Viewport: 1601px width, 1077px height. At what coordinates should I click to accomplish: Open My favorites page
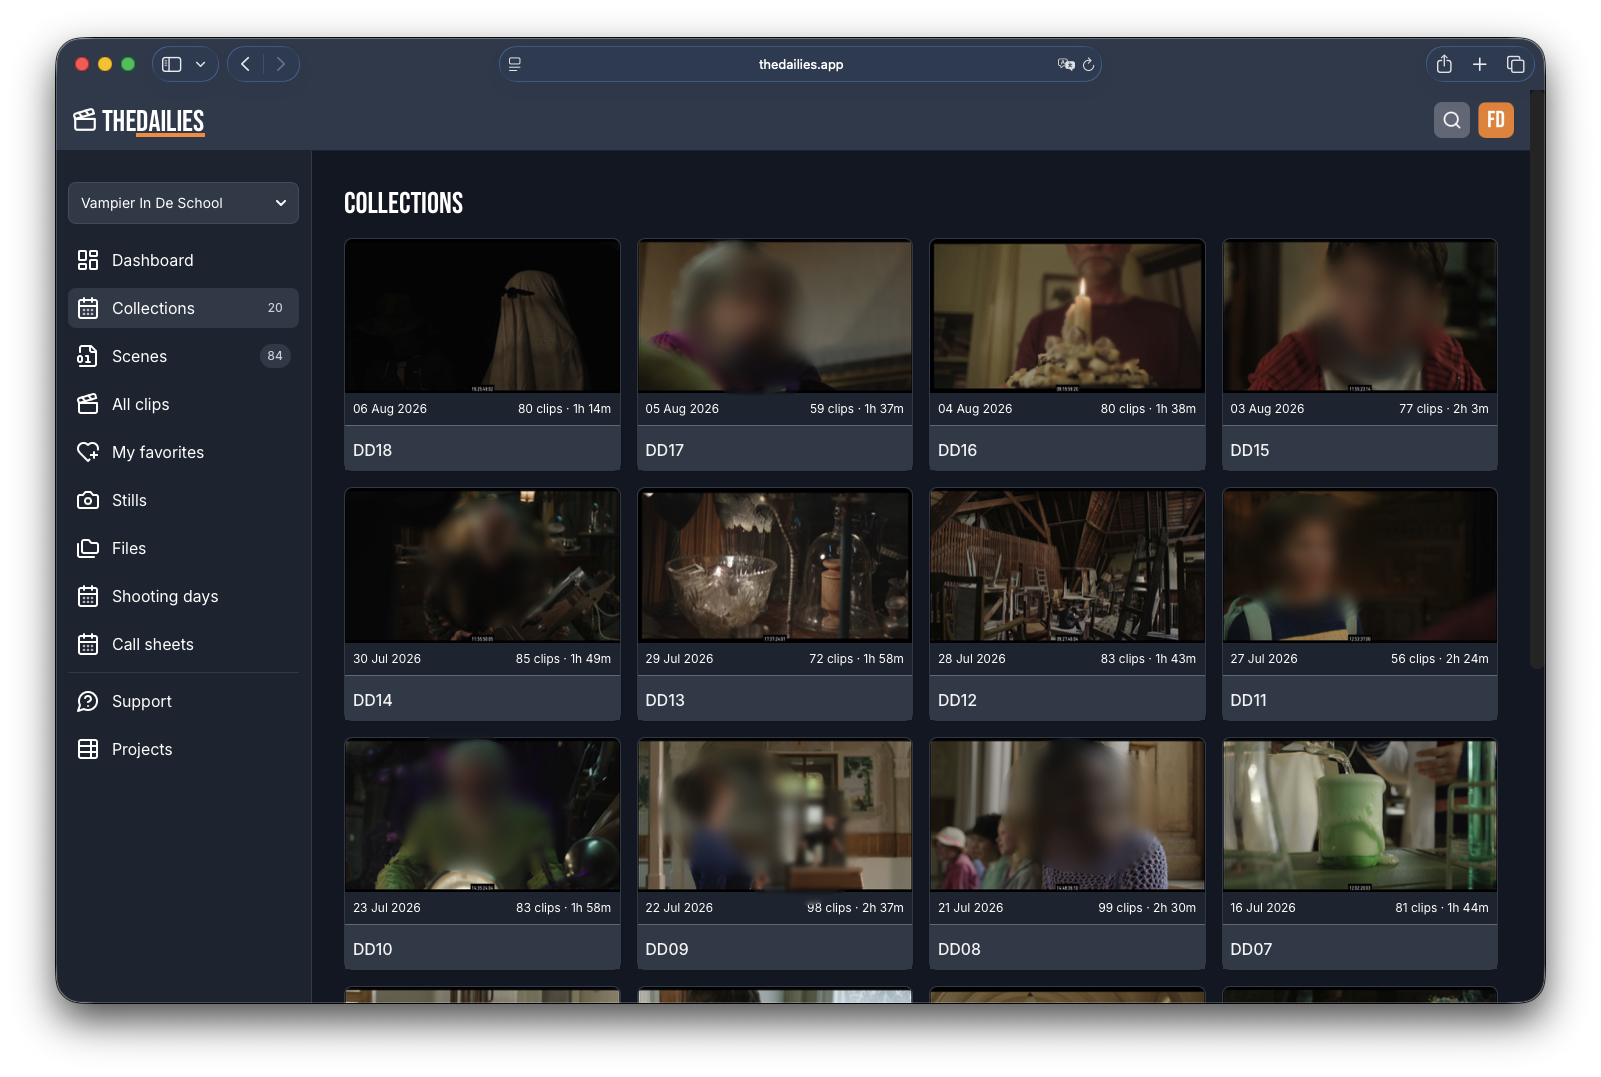pyautogui.click(x=183, y=452)
